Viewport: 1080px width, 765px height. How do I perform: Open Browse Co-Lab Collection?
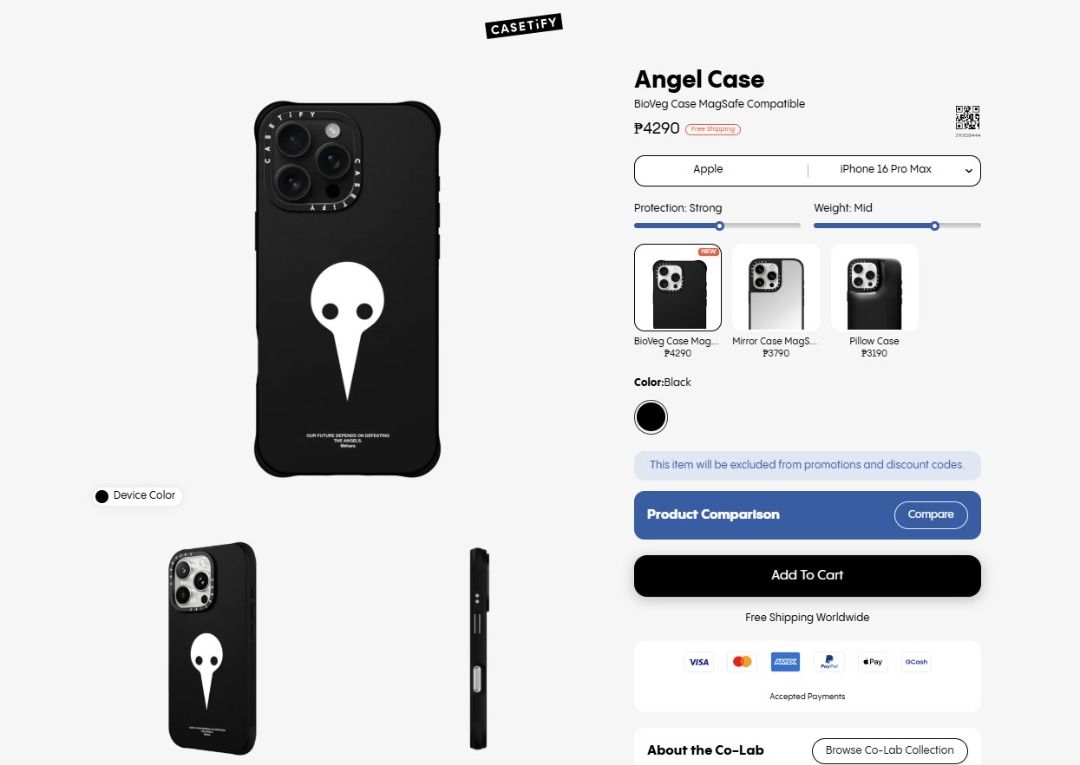(x=889, y=751)
